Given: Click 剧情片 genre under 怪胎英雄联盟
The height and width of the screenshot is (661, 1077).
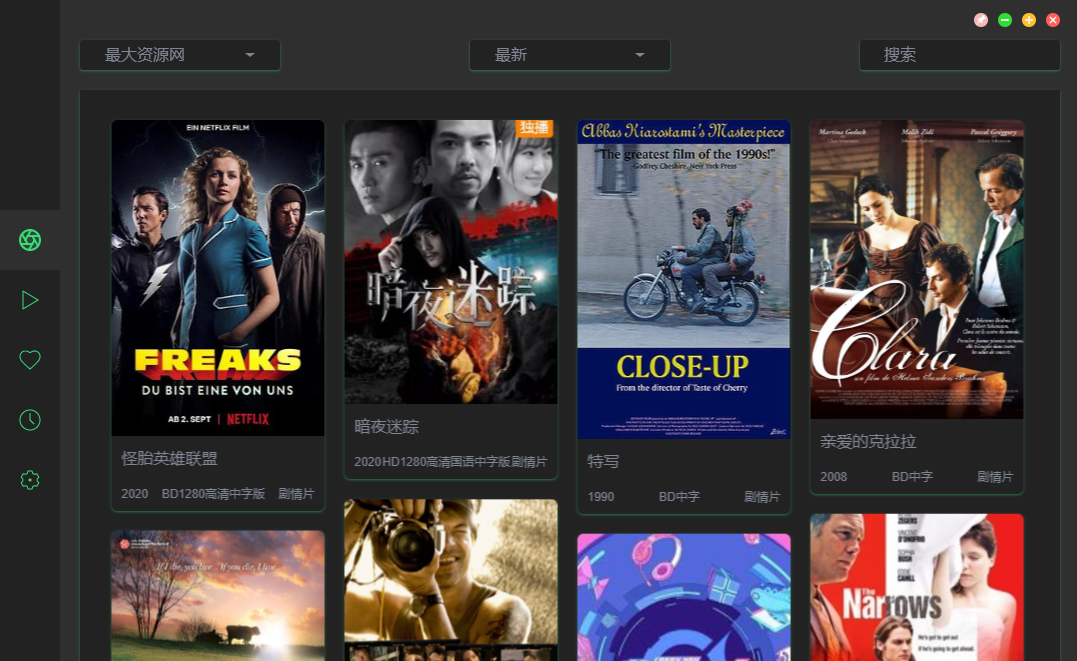Looking at the screenshot, I should [296, 493].
